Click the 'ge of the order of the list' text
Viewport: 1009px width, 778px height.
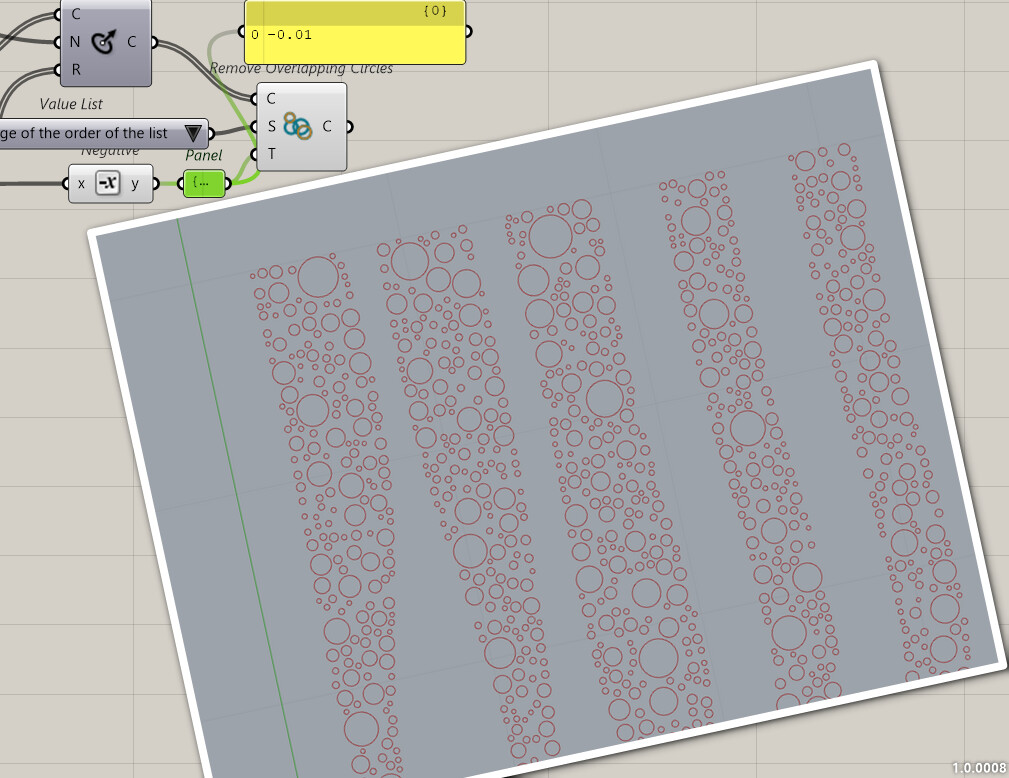click(84, 133)
